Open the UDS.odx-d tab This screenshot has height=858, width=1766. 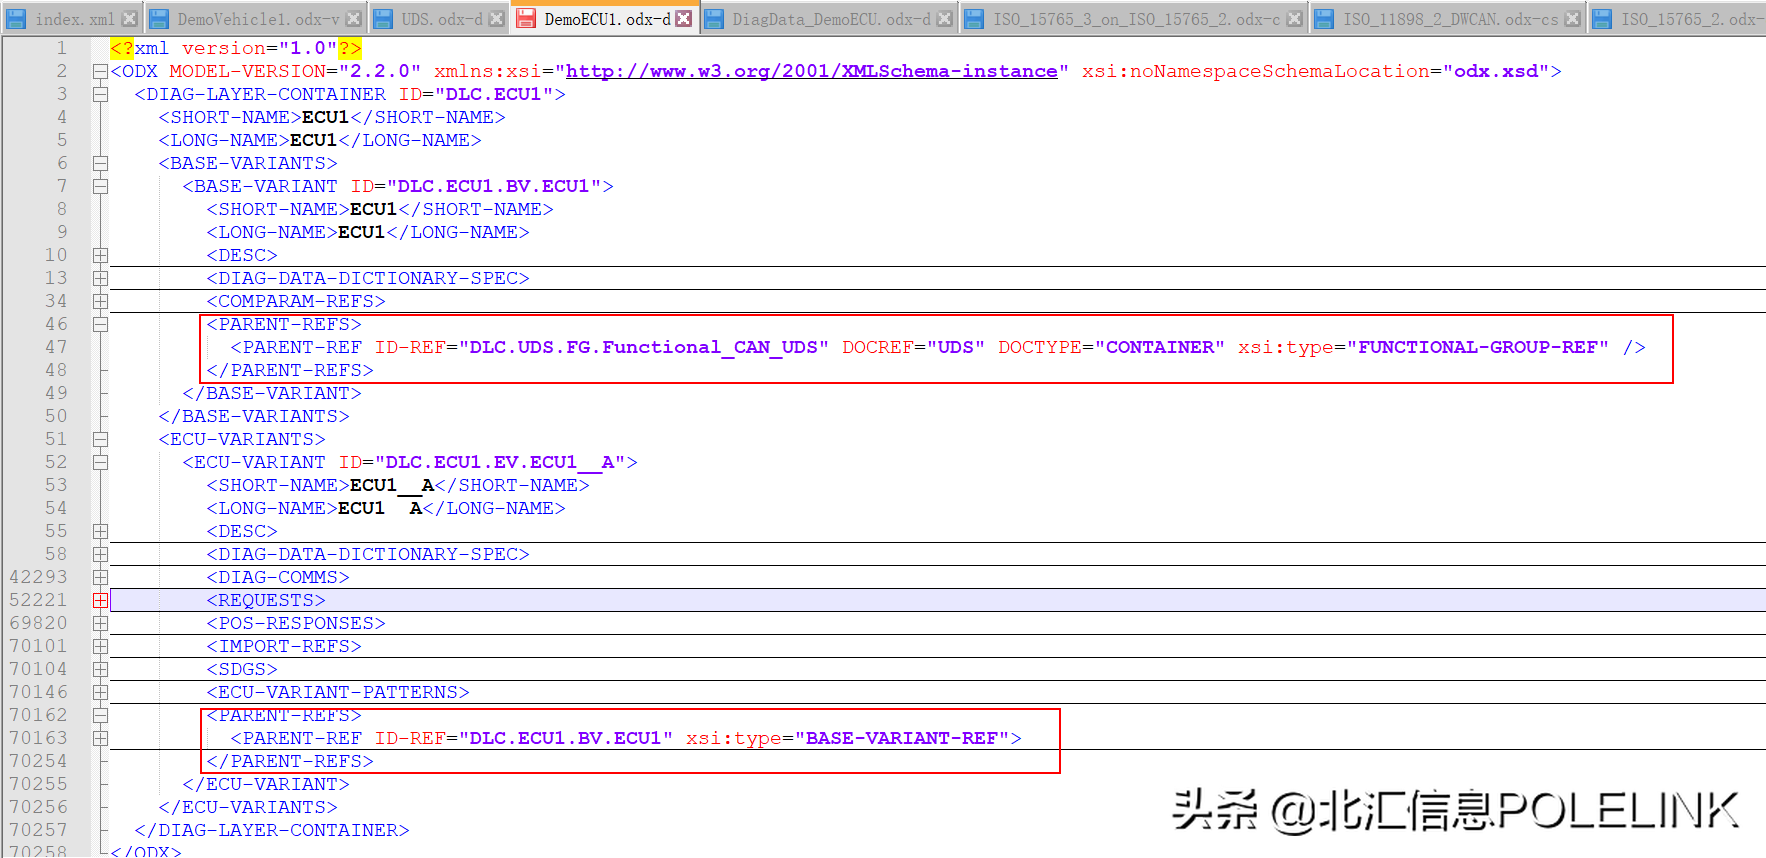(441, 19)
